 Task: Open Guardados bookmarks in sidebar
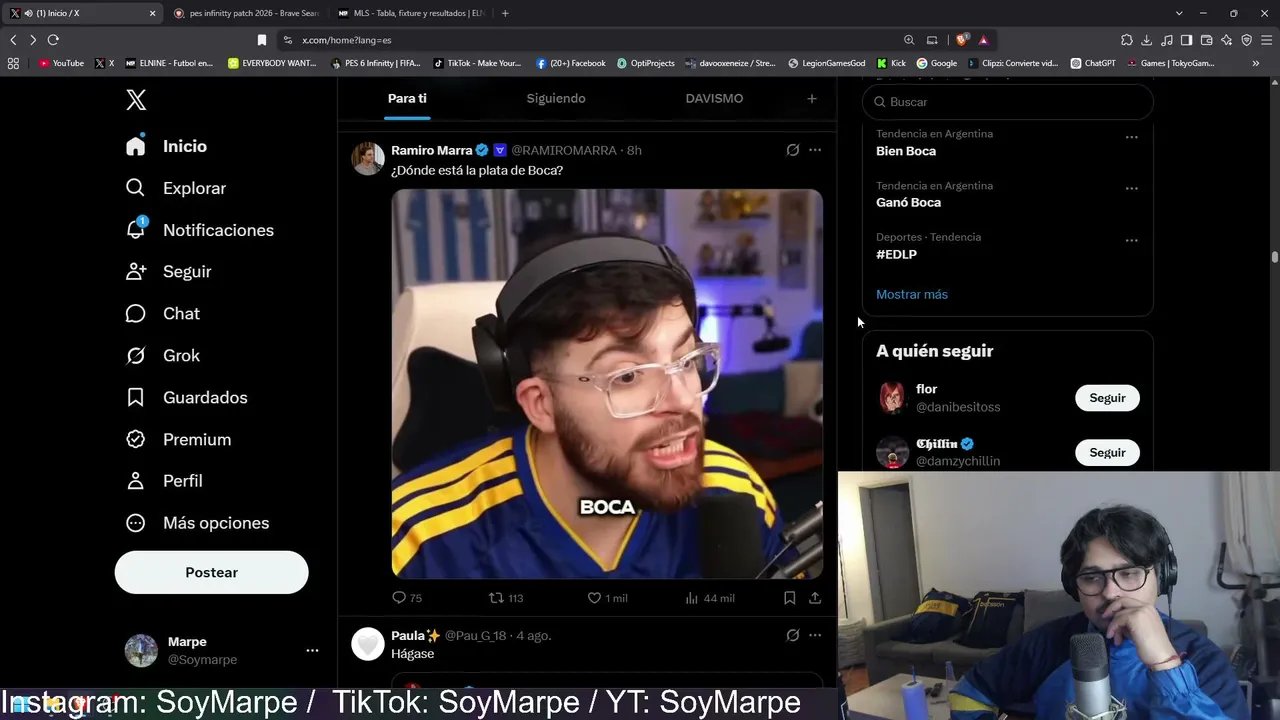pyautogui.click(x=186, y=398)
